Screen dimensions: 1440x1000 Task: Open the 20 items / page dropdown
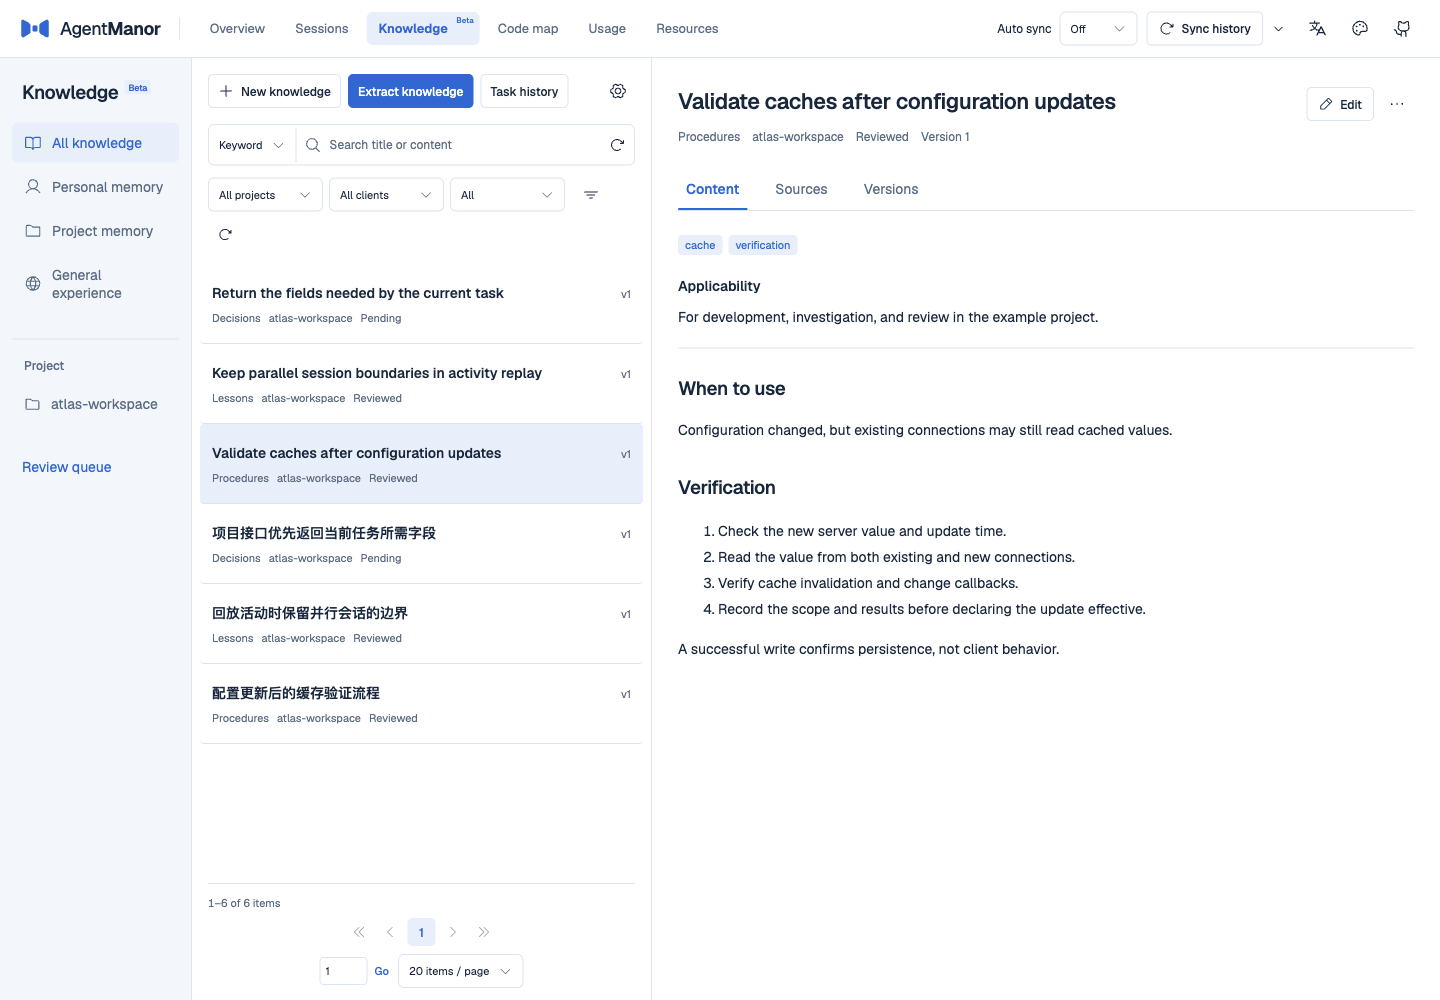tap(460, 971)
